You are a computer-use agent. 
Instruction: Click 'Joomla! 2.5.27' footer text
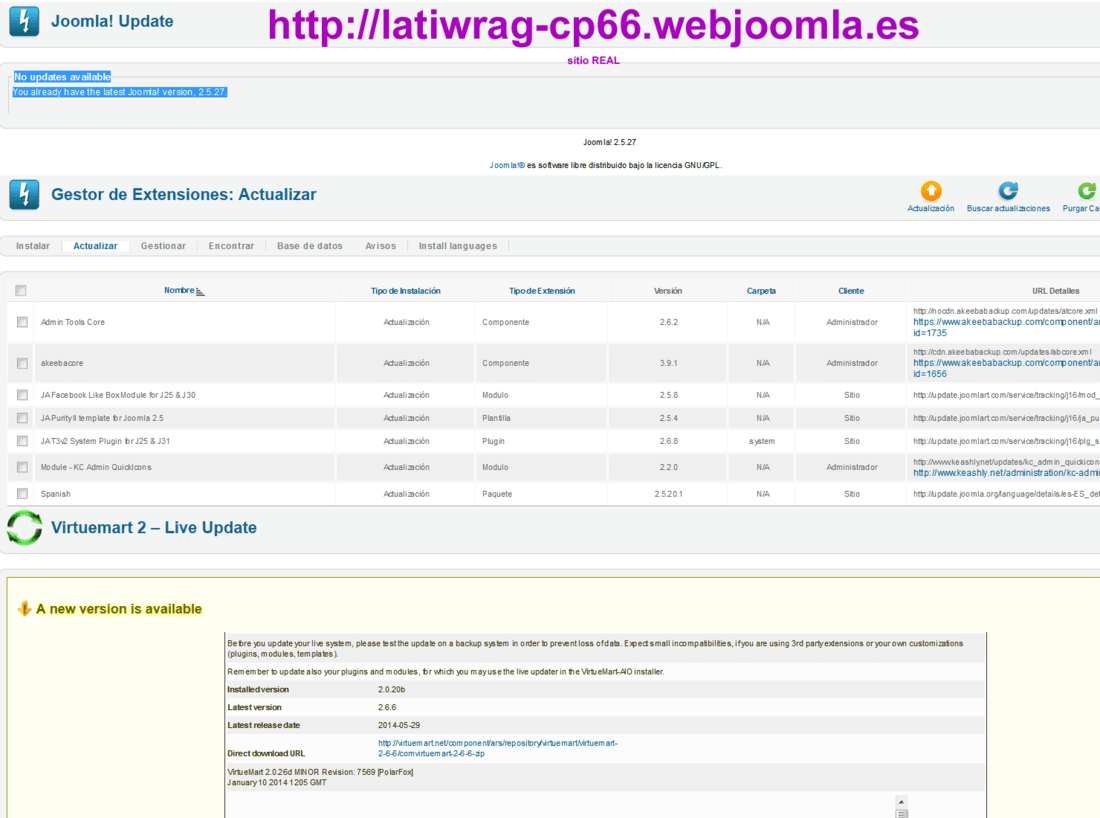[610, 142]
